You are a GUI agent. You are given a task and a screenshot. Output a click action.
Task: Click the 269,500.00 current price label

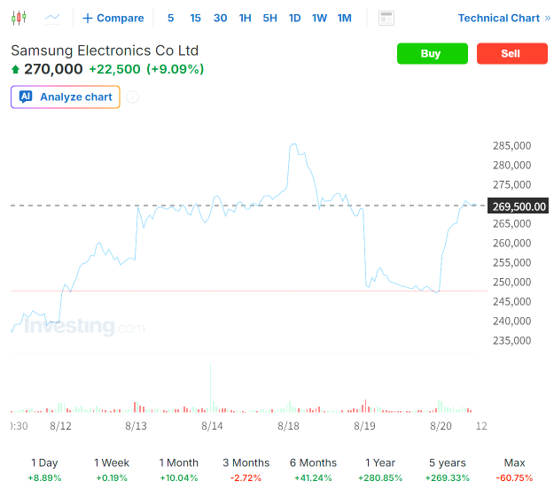[x=518, y=206]
